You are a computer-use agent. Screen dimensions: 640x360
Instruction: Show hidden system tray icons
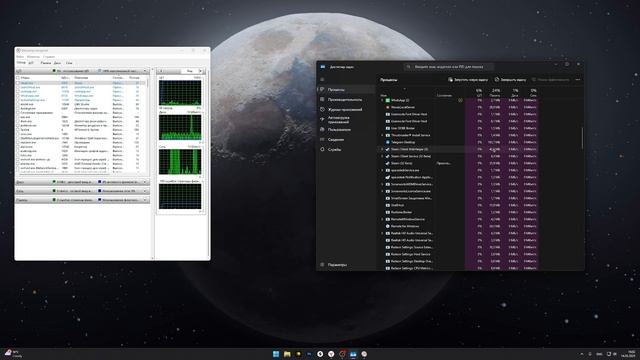pos(581,354)
